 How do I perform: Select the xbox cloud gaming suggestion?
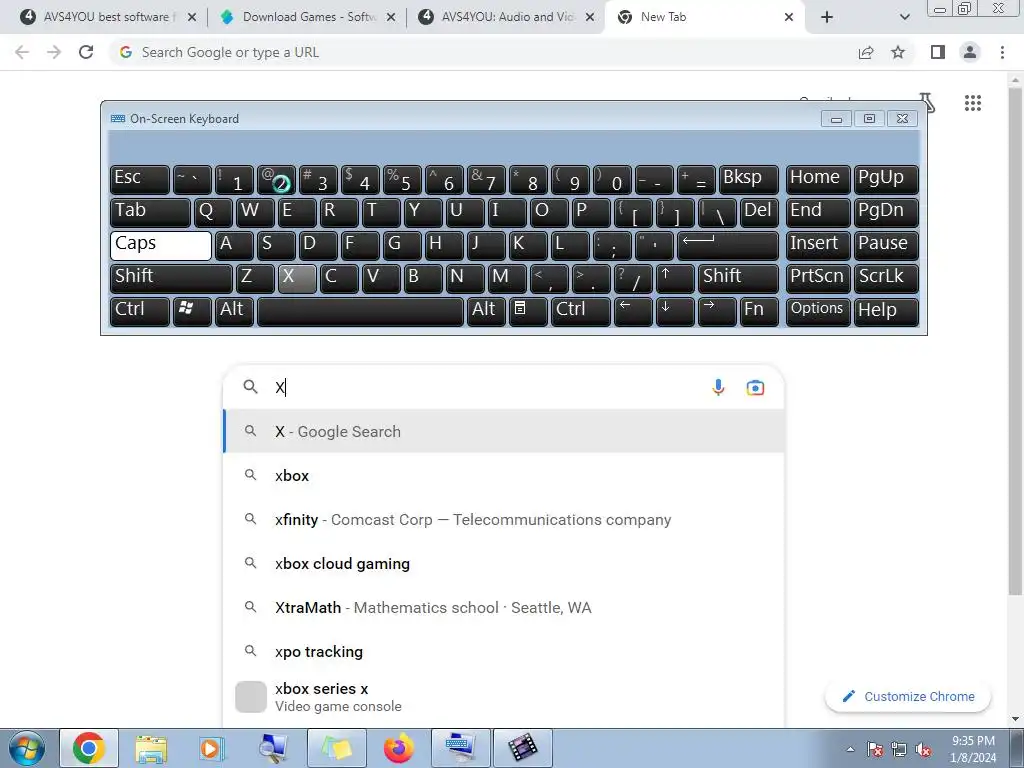click(x=504, y=564)
